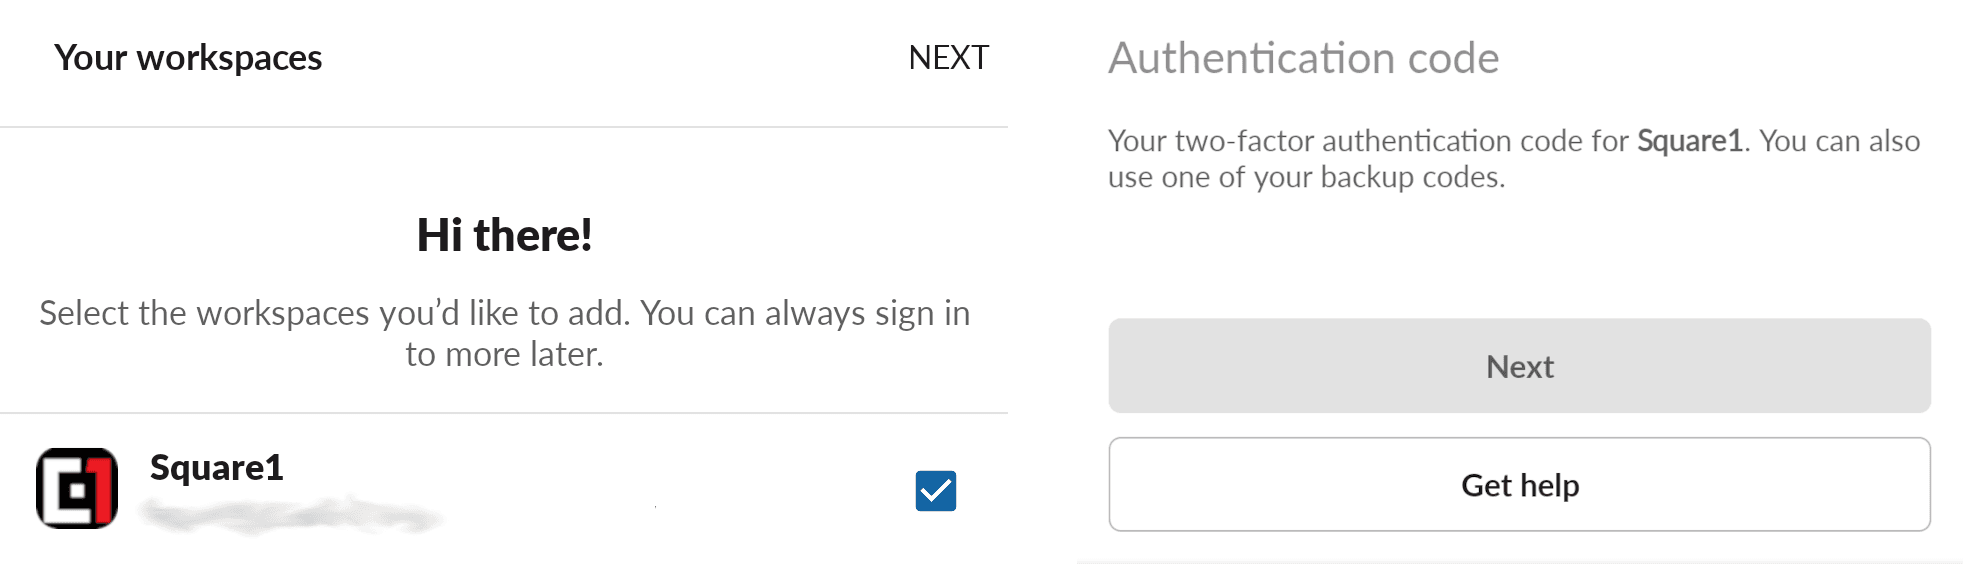The width and height of the screenshot is (1968, 564).
Task: Click the 'Your workspaces' title
Action: tap(188, 58)
